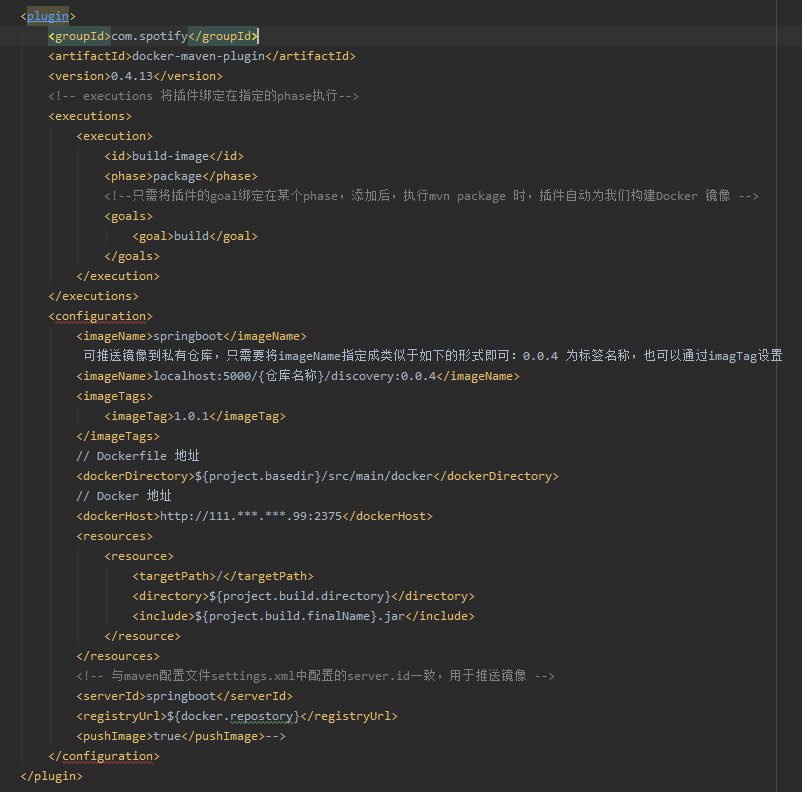This screenshot has height=792, width=802.
Task: Click the id build-image line
Action: coord(174,156)
